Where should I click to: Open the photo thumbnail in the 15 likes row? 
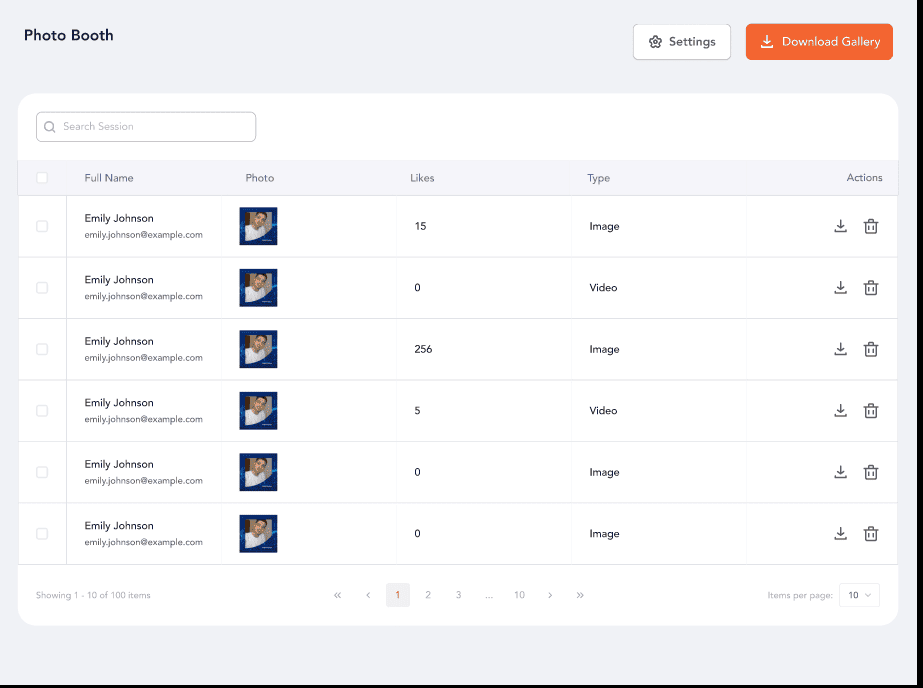pos(258,226)
